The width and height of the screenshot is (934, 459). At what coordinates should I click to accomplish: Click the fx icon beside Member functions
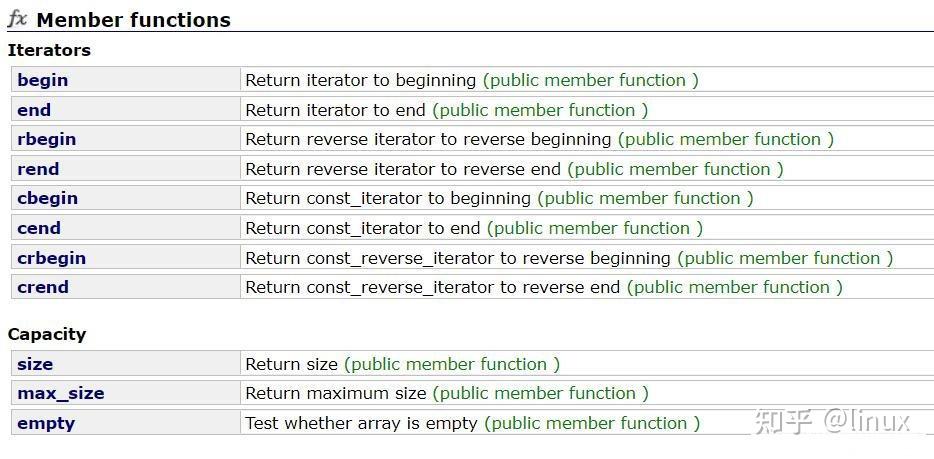(x=17, y=19)
